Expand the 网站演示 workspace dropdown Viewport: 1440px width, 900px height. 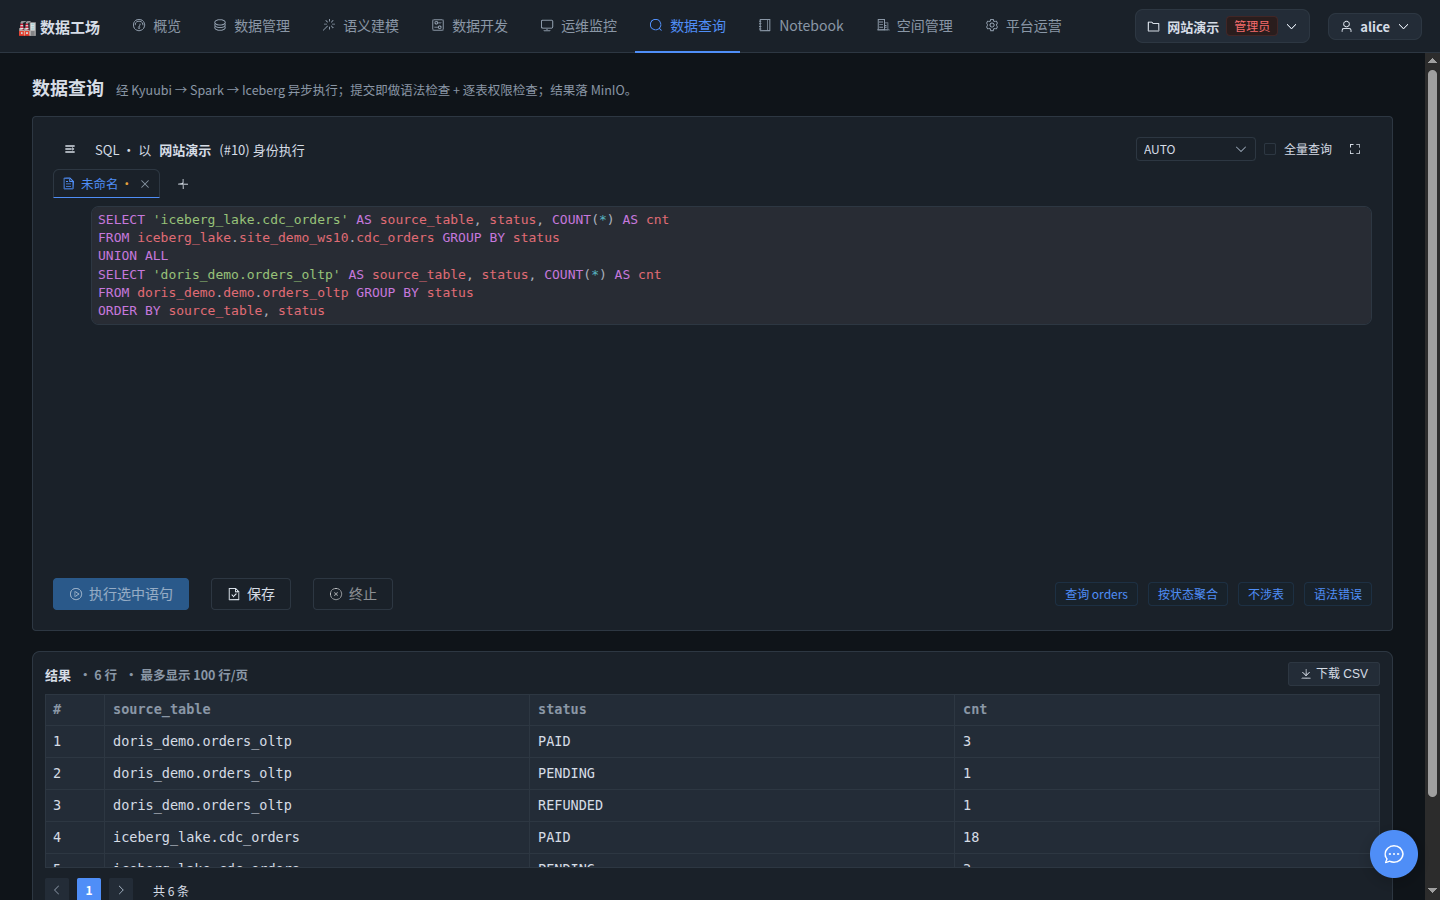(1222, 27)
